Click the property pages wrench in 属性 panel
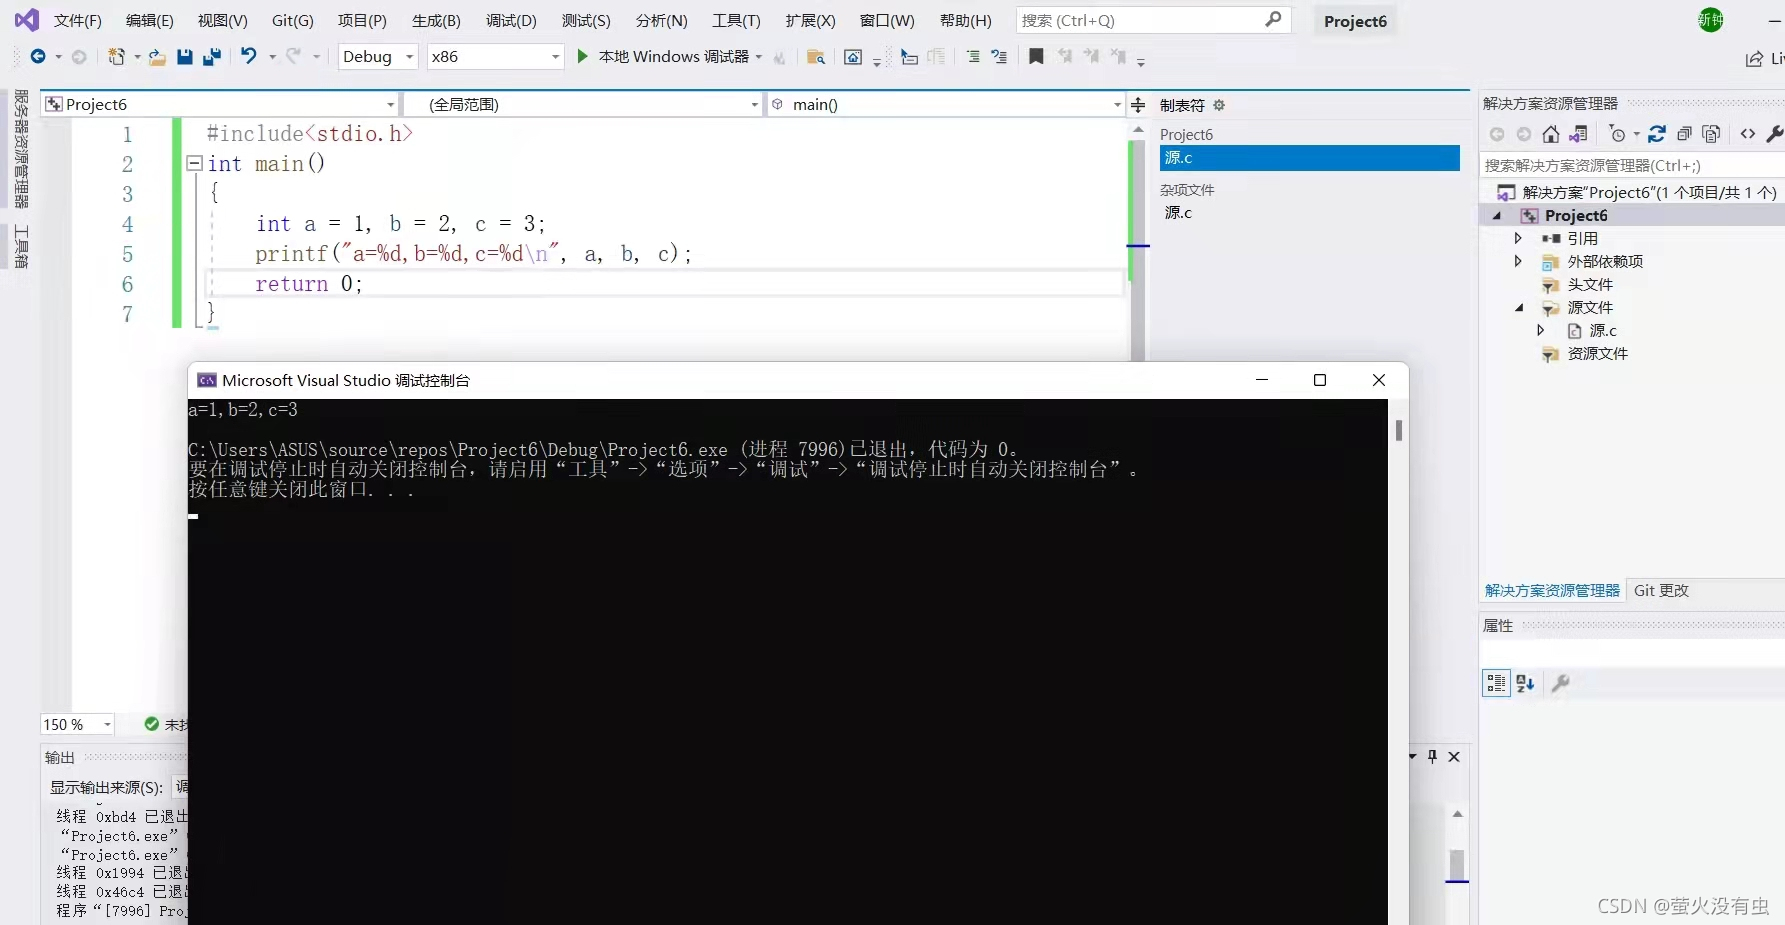Viewport: 1785px width, 925px height. (1560, 683)
